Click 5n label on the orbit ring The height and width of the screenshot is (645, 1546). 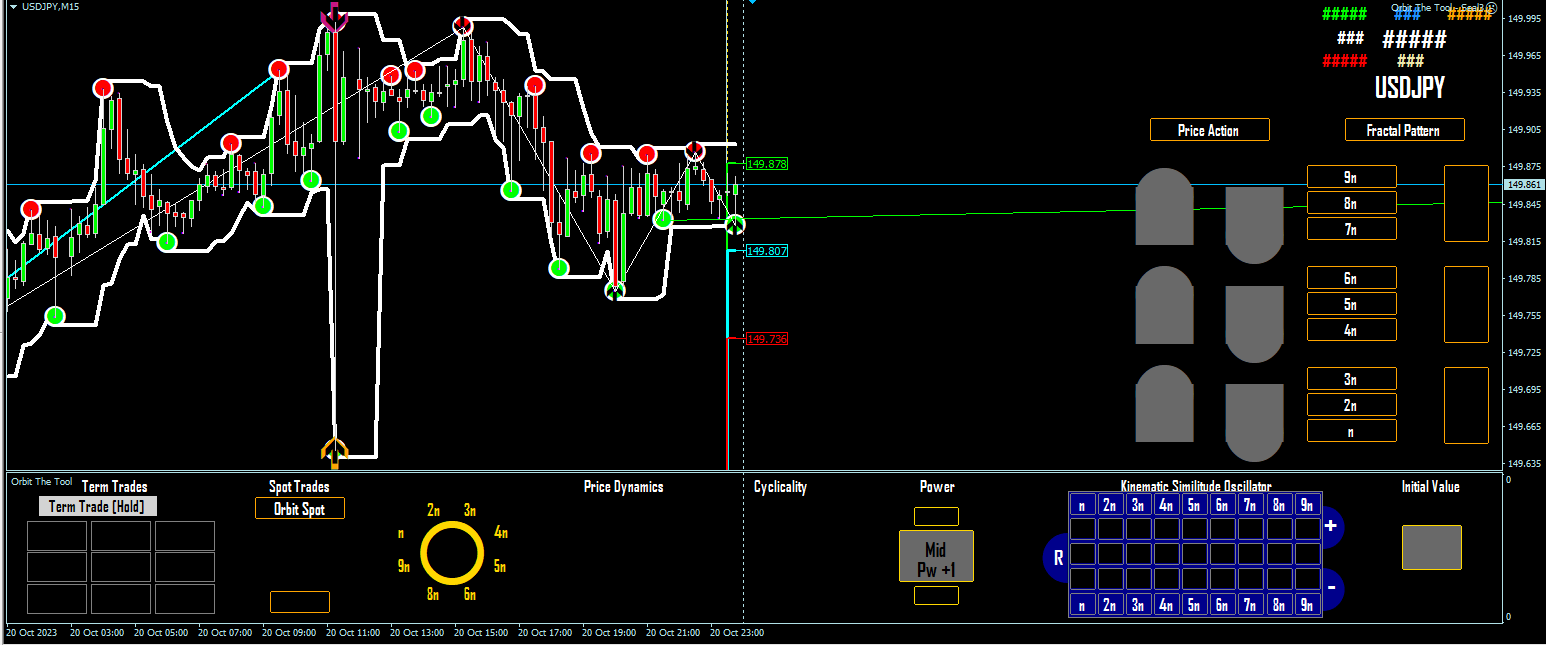(500, 566)
